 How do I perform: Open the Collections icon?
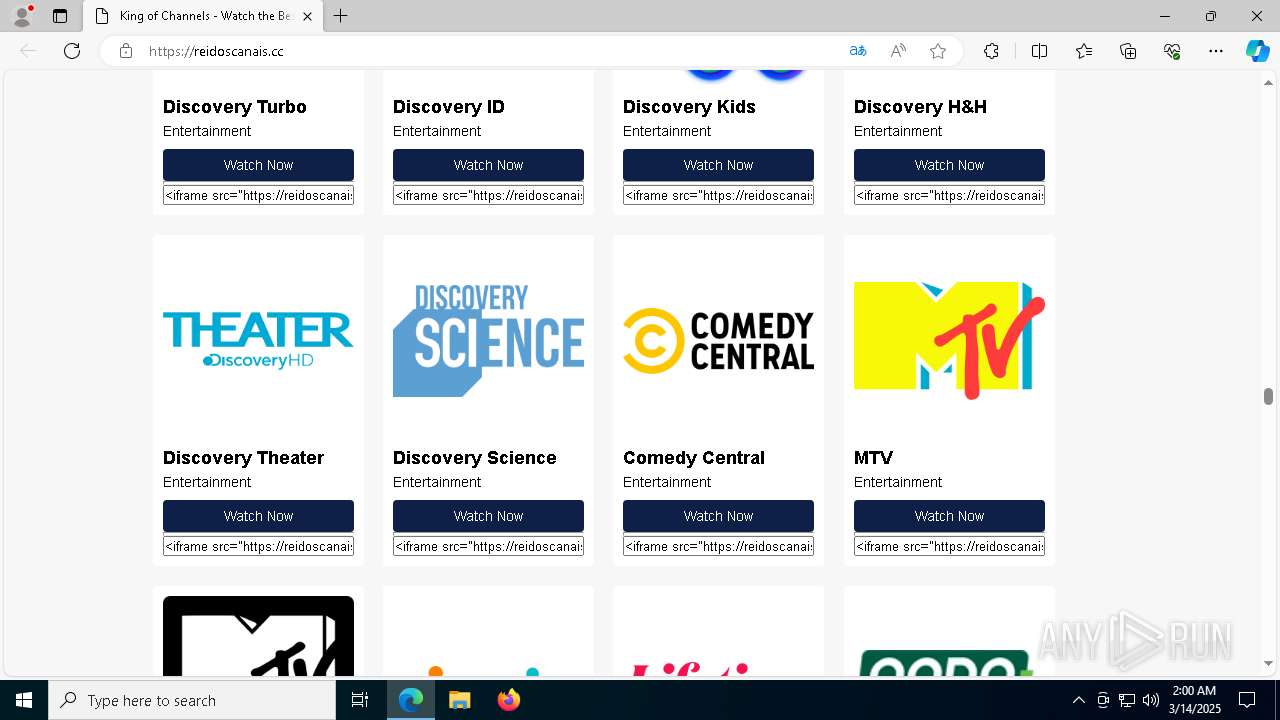coord(1128,51)
